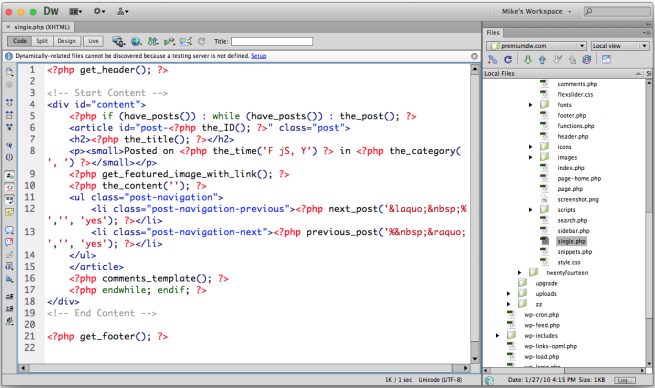Click the Collapse Full Tag icon
Image resolution: width=655 pixels, height=388 pixels.
9,102
